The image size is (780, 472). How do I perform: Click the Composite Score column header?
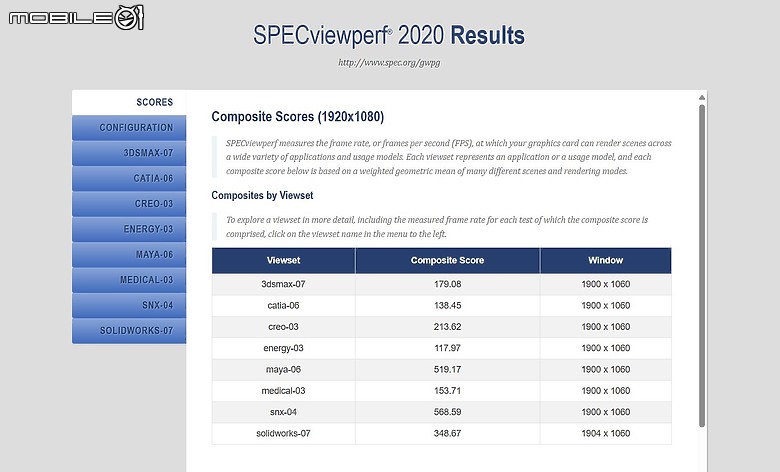(448, 261)
